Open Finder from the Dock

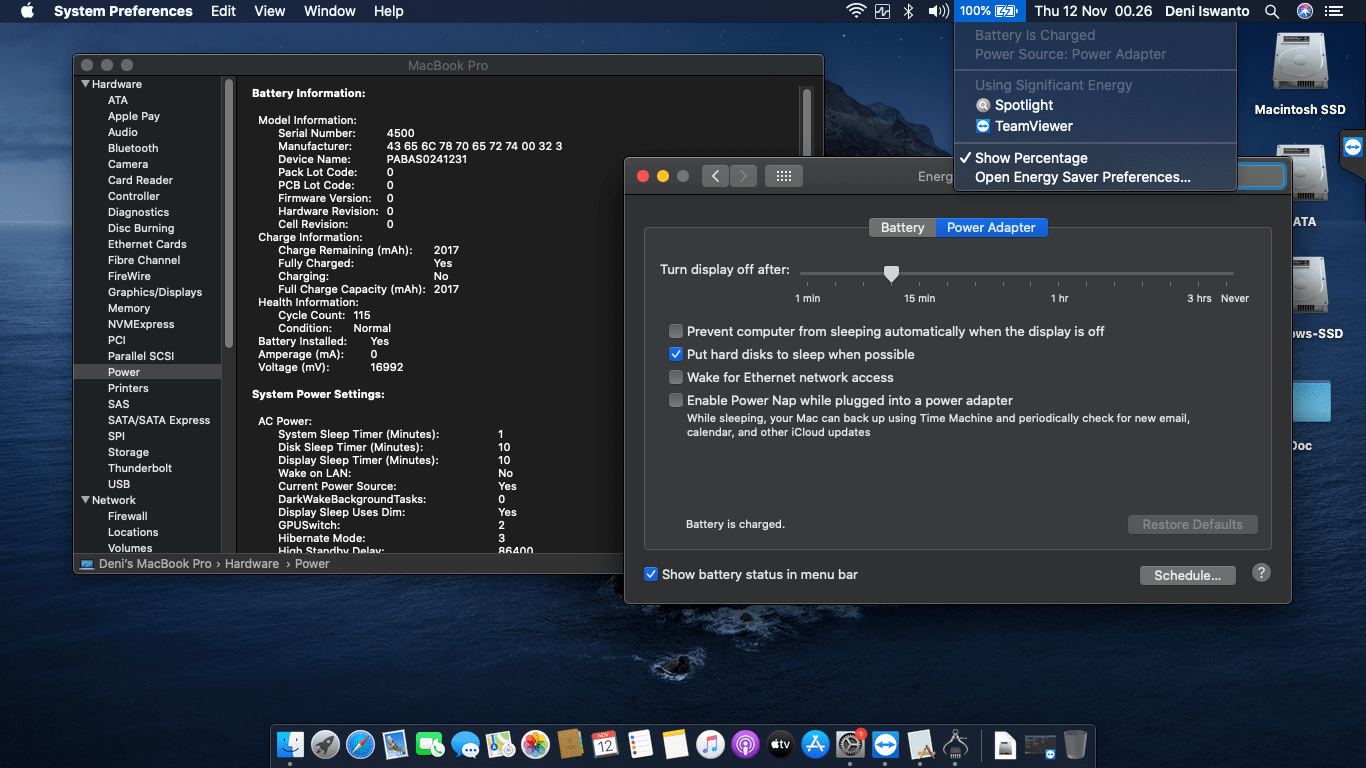click(x=290, y=744)
